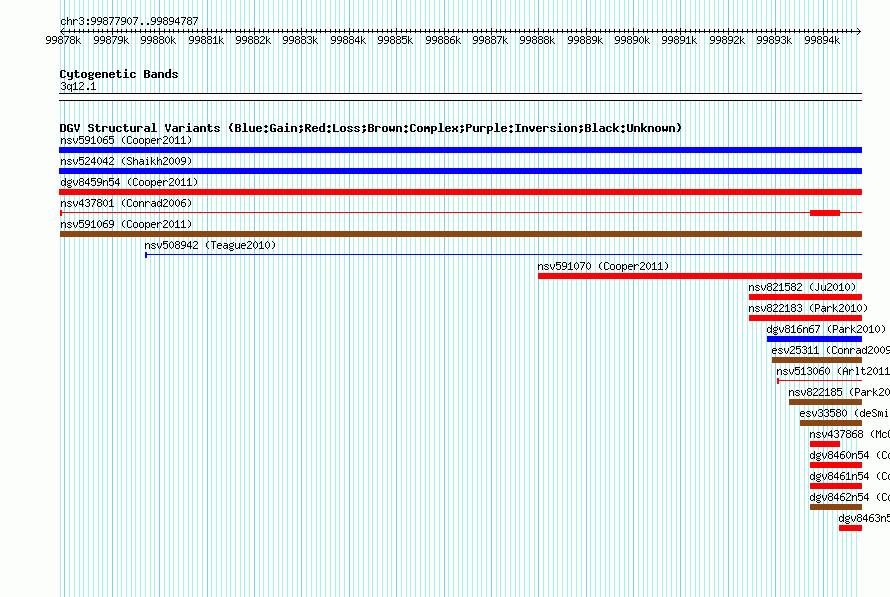Open the dgv8459n54 (Cooper2011) label
Screen dimensions: 890x597
pyautogui.click(x=129, y=182)
